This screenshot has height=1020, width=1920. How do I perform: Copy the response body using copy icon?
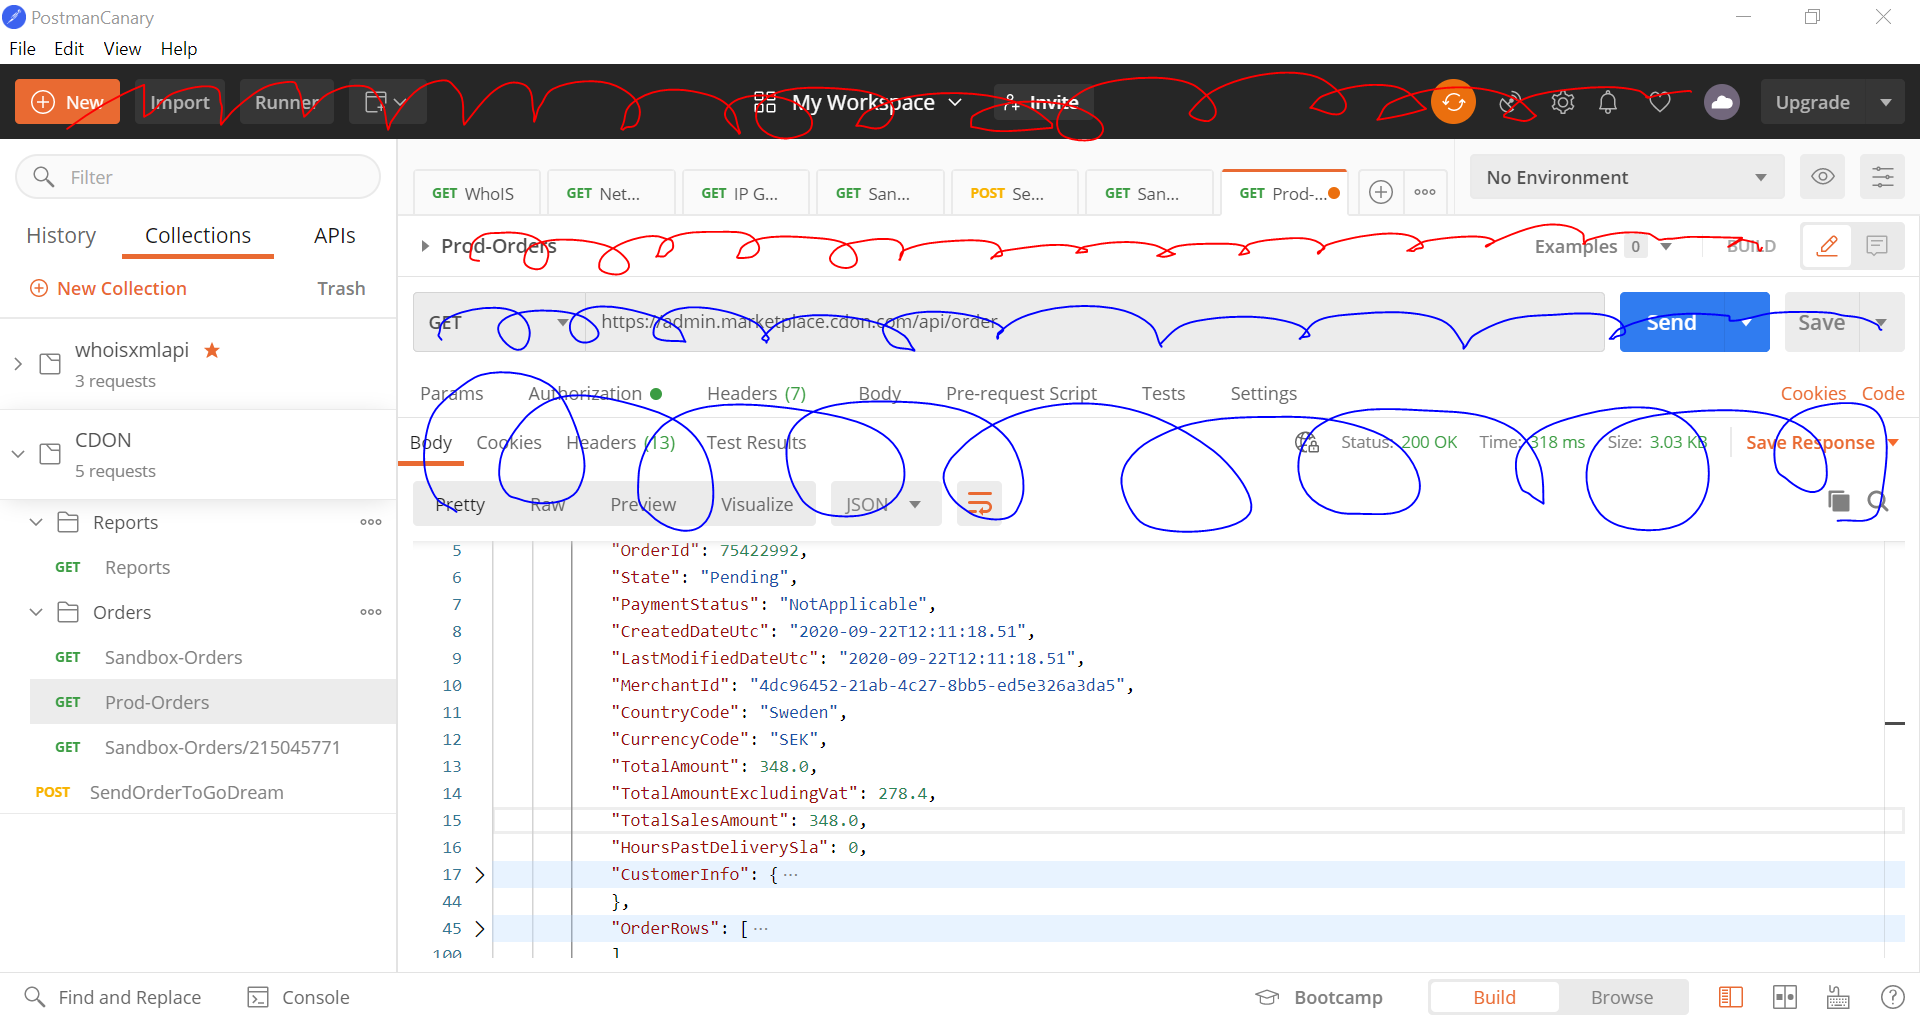pos(1839,502)
